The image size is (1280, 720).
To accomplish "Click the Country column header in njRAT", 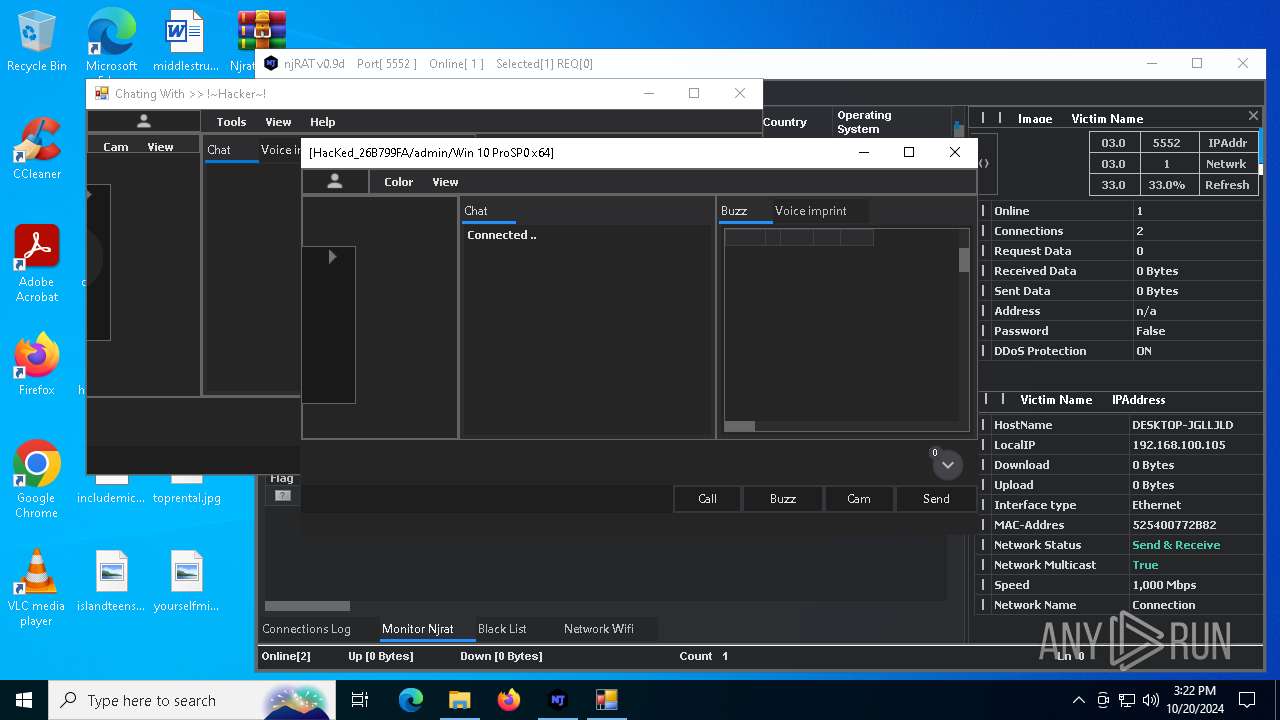I will coord(785,122).
